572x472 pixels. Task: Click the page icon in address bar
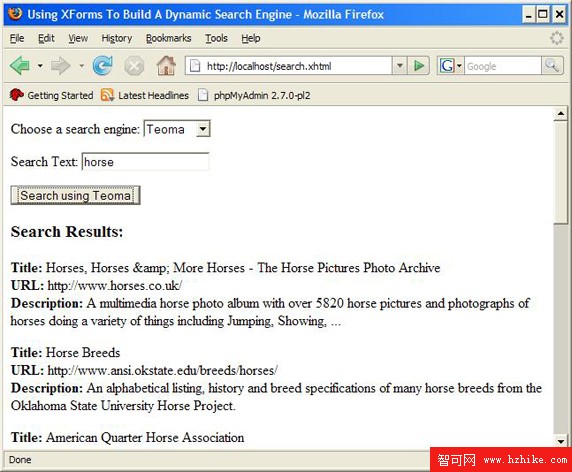[x=195, y=66]
